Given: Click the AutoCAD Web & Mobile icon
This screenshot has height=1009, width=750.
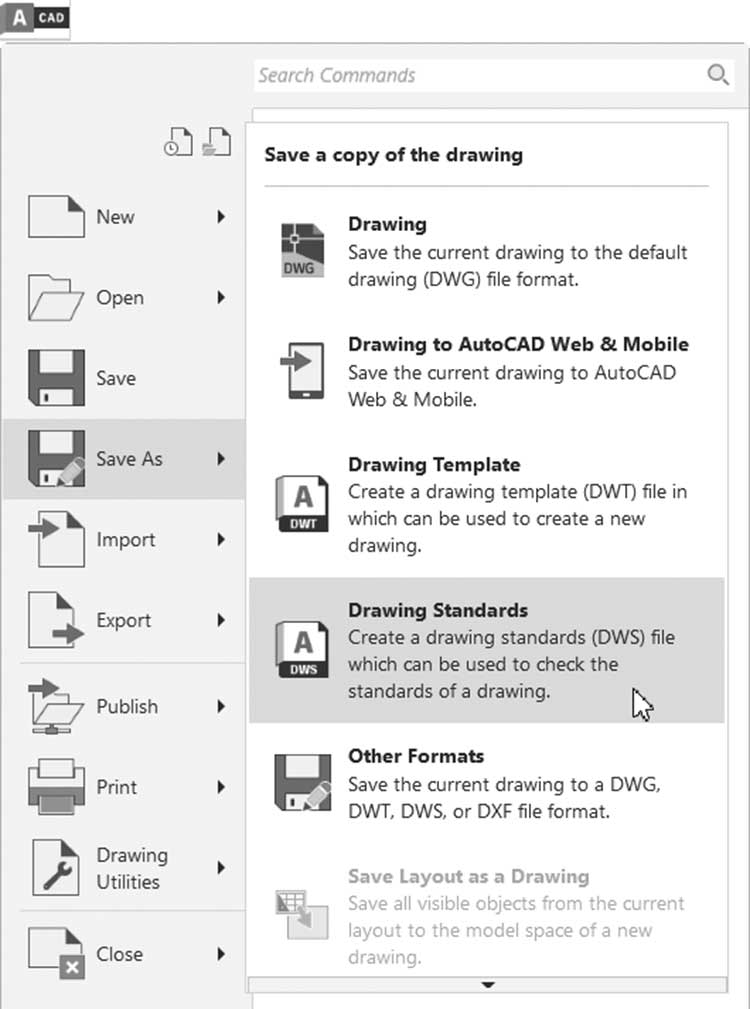Looking at the screenshot, I should (302, 370).
